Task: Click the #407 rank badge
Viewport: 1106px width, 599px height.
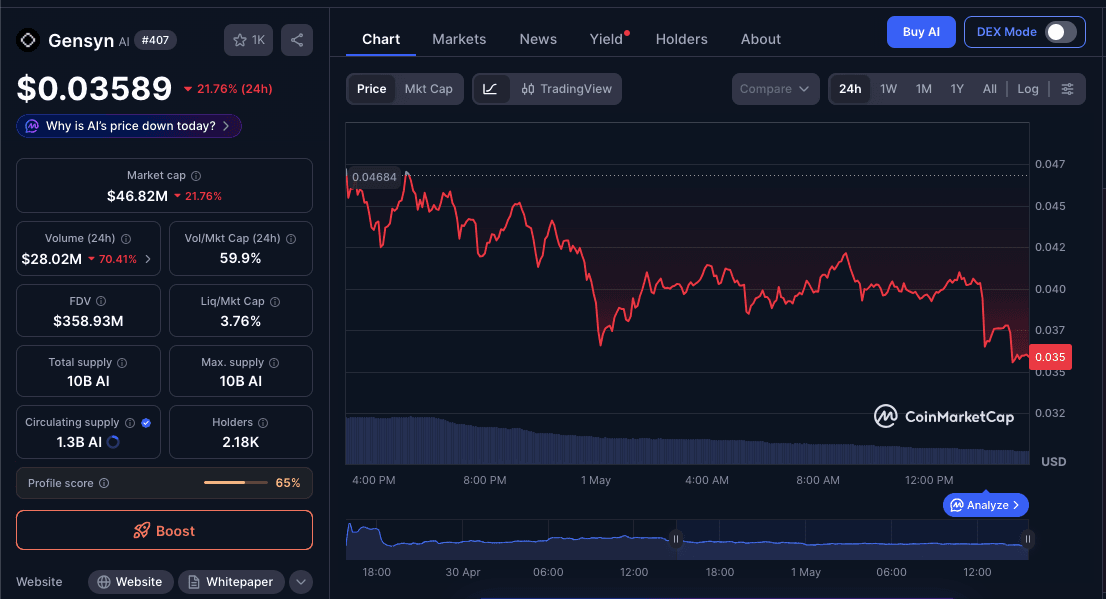Action: [155, 40]
